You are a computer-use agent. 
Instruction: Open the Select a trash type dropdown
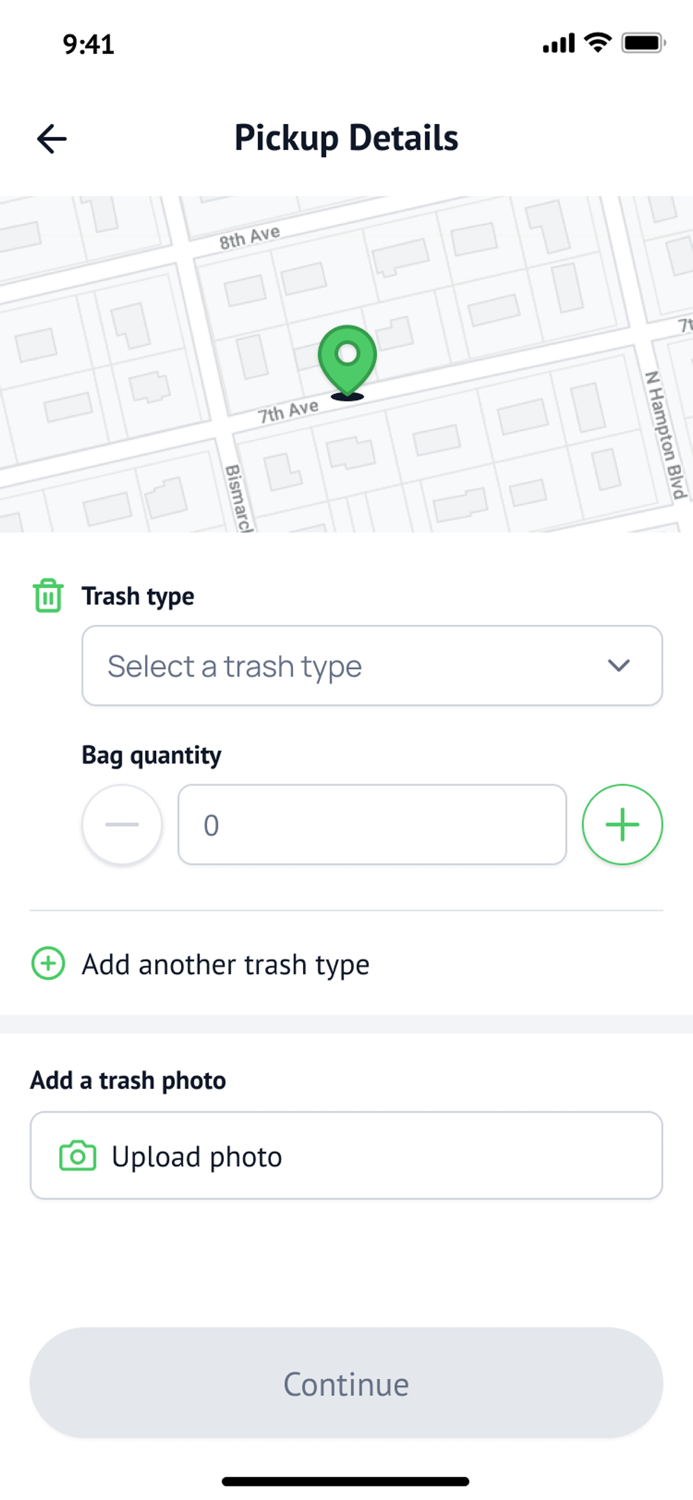point(372,665)
